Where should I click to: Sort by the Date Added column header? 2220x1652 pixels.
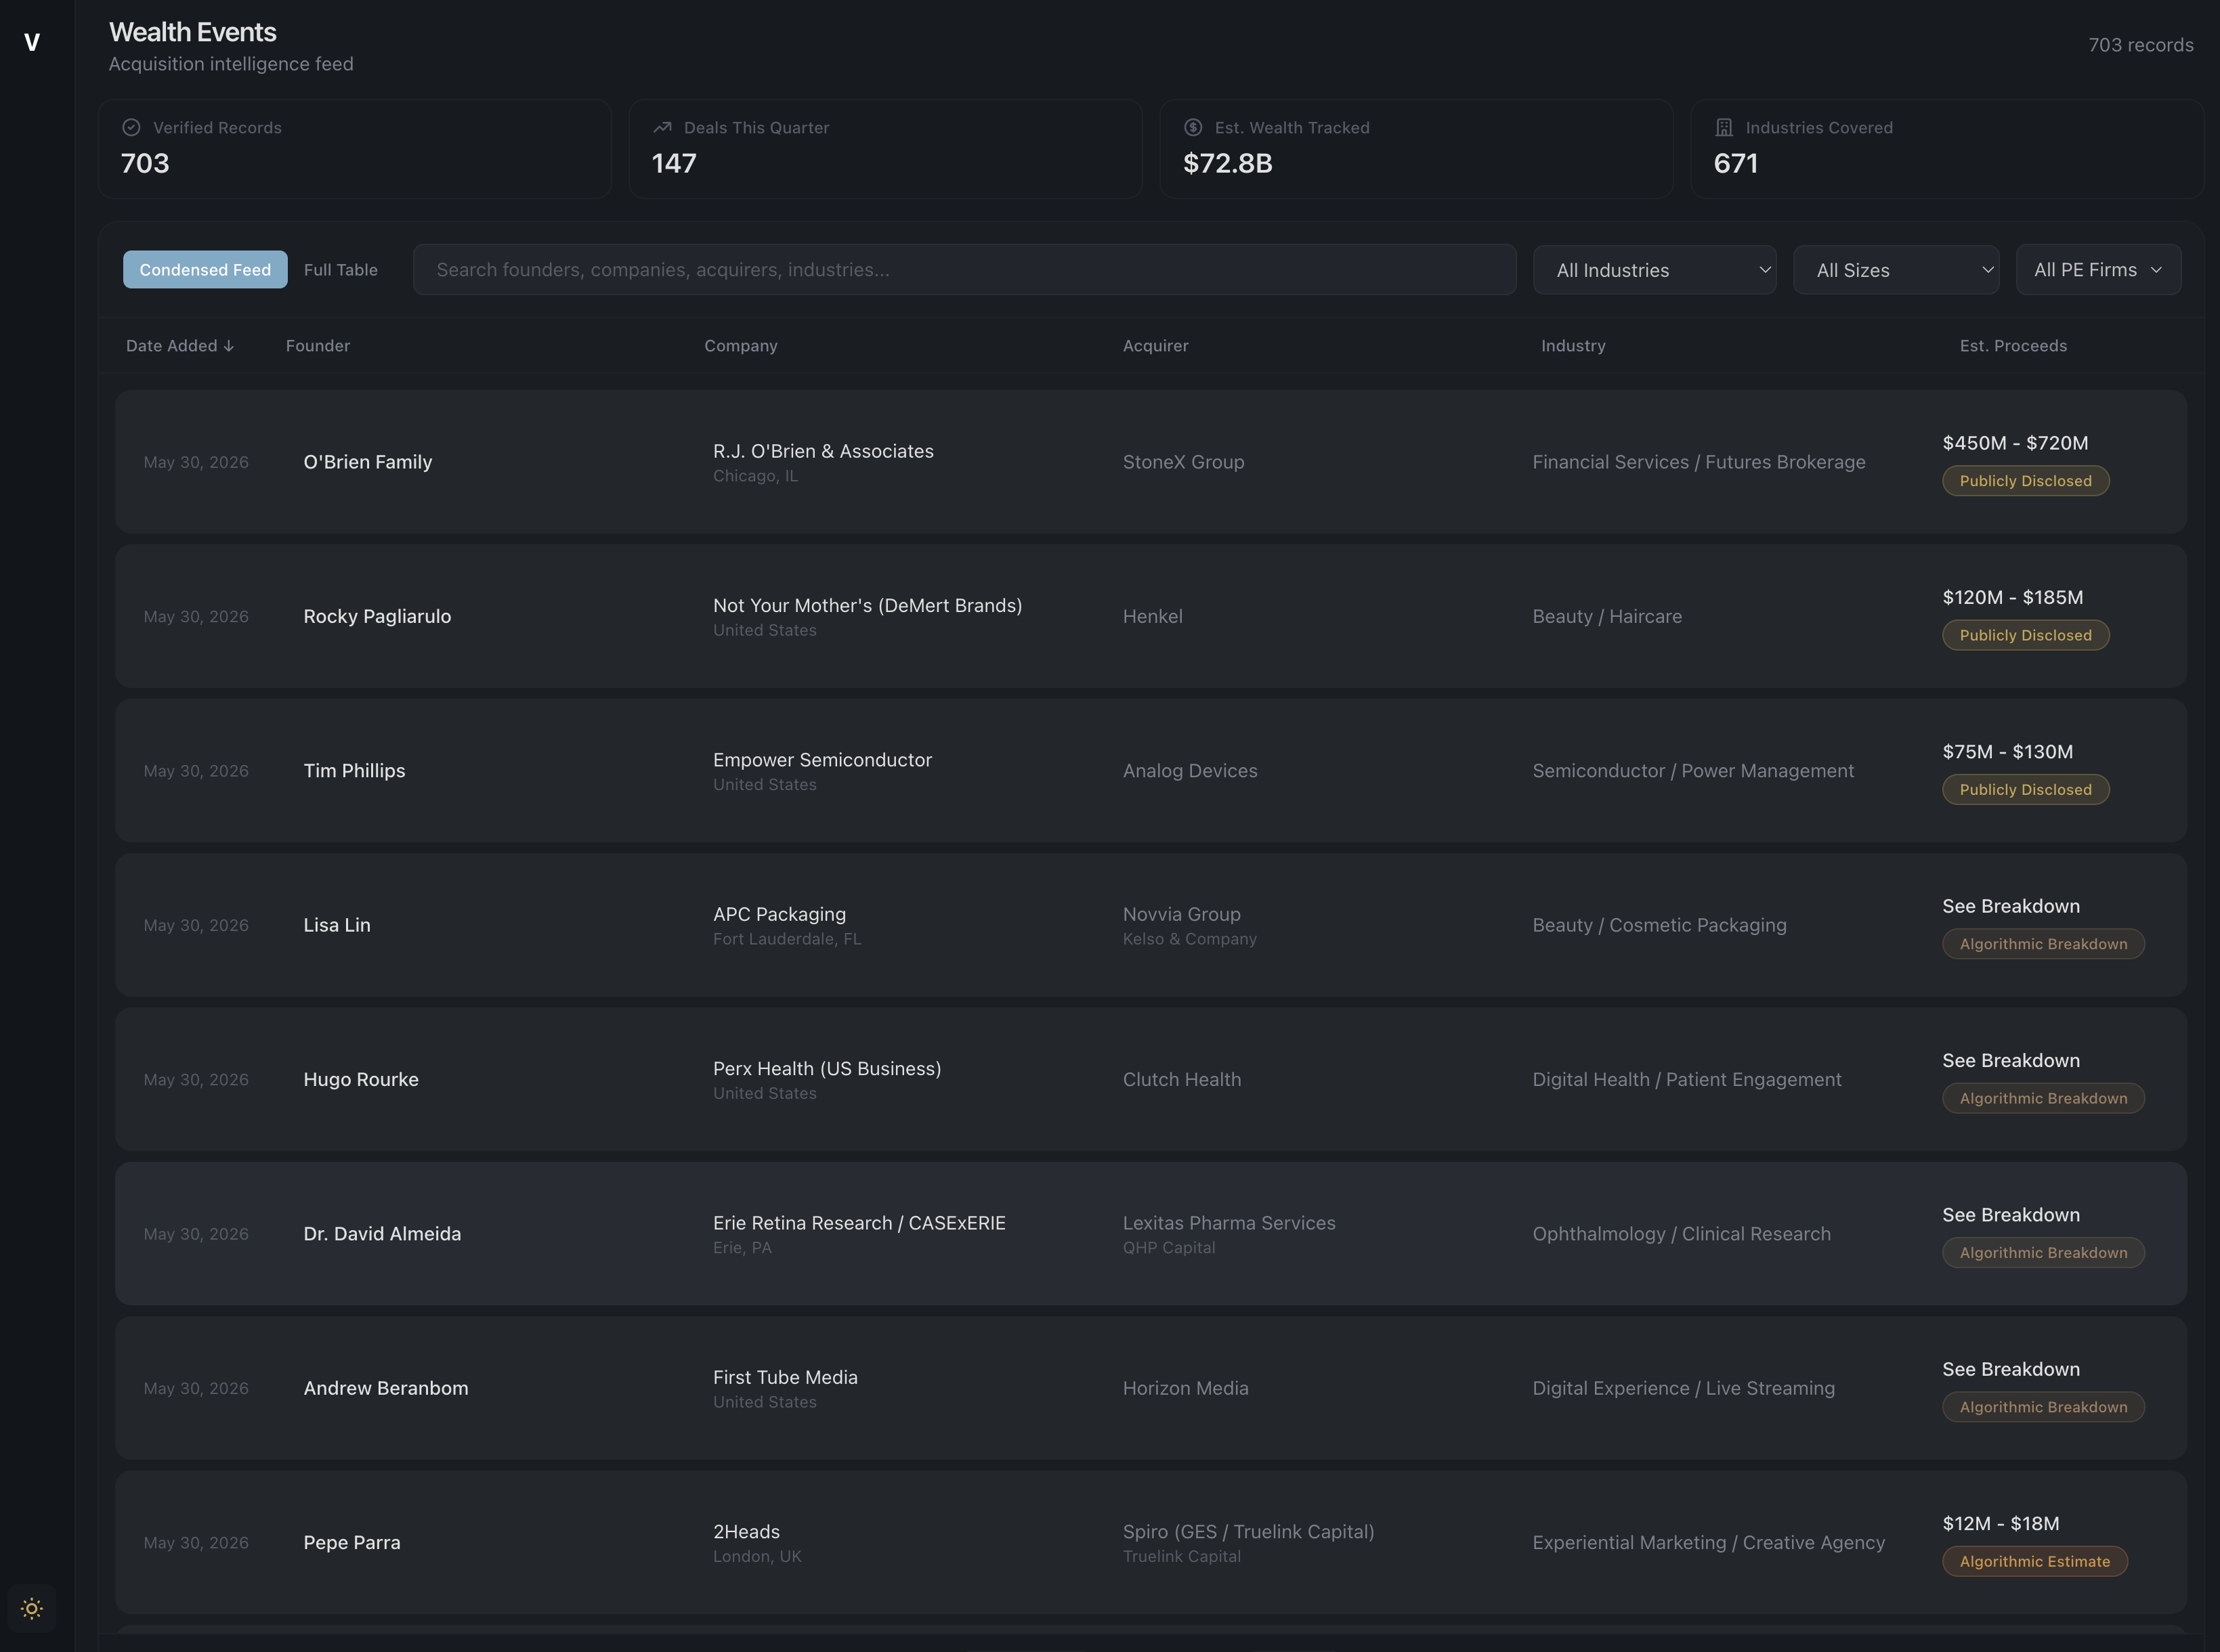tap(180, 346)
